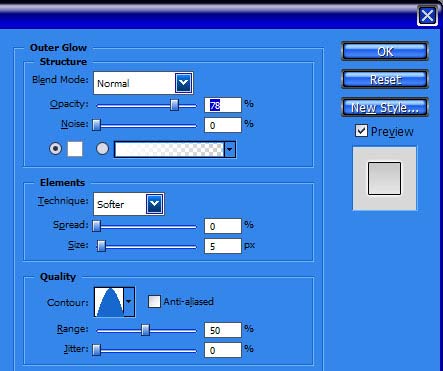Click the Contour curve thumbnail

tap(109, 302)
